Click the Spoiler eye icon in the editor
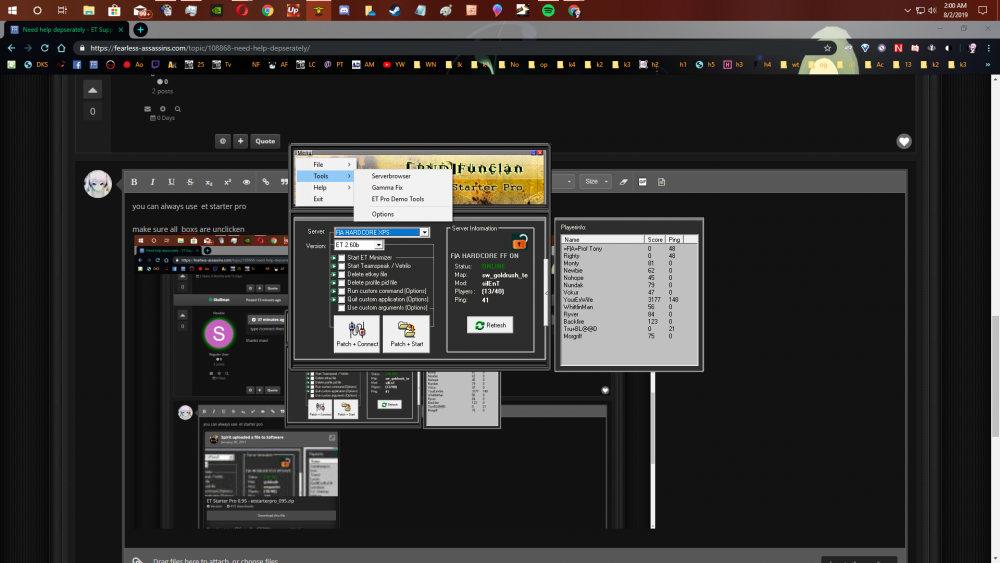Image resolution: width=1000 pixels, height=563 pixels. click(246, 182)
